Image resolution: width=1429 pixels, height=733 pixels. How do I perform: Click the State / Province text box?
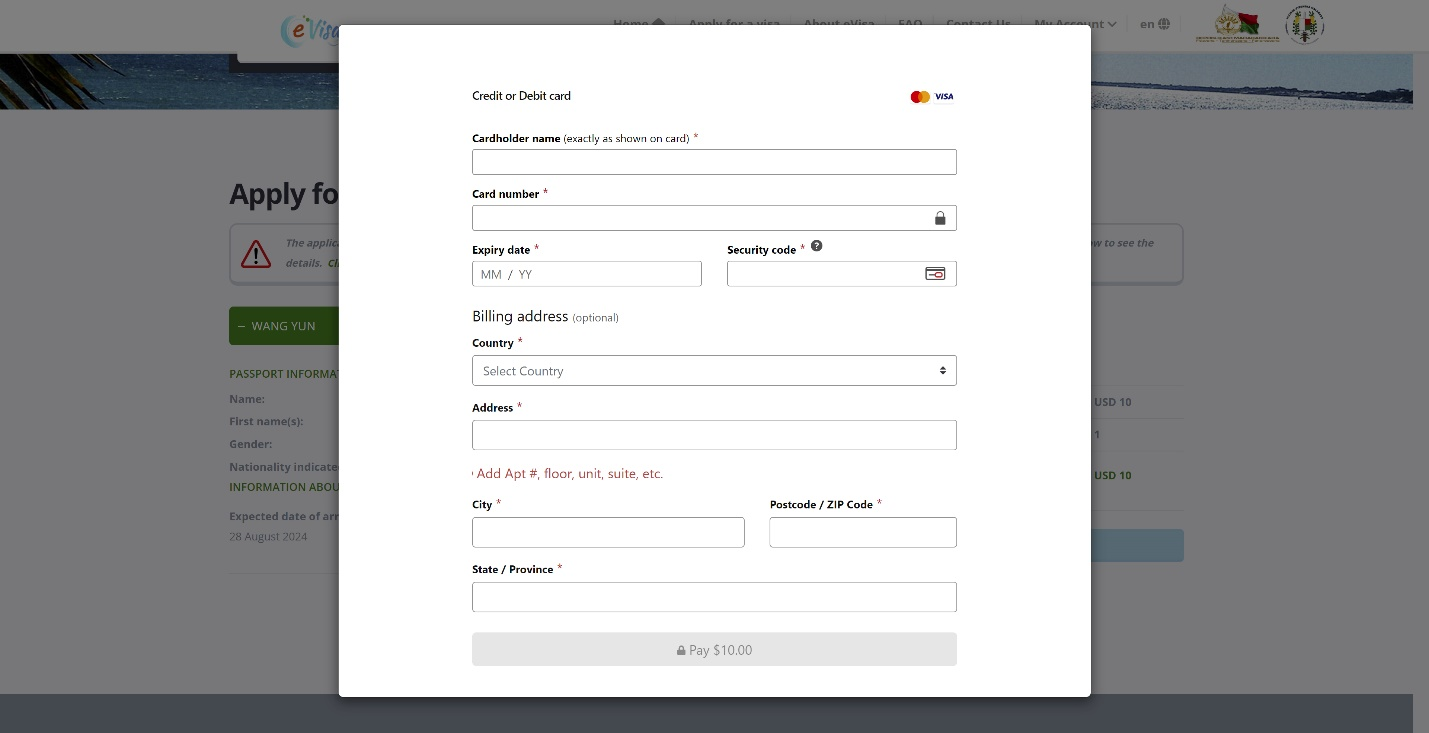pos(714,597)
